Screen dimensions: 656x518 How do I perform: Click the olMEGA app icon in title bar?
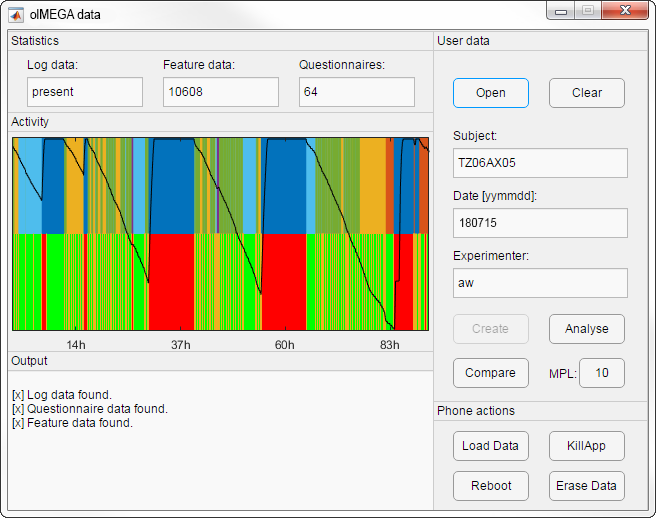[17, 14]
